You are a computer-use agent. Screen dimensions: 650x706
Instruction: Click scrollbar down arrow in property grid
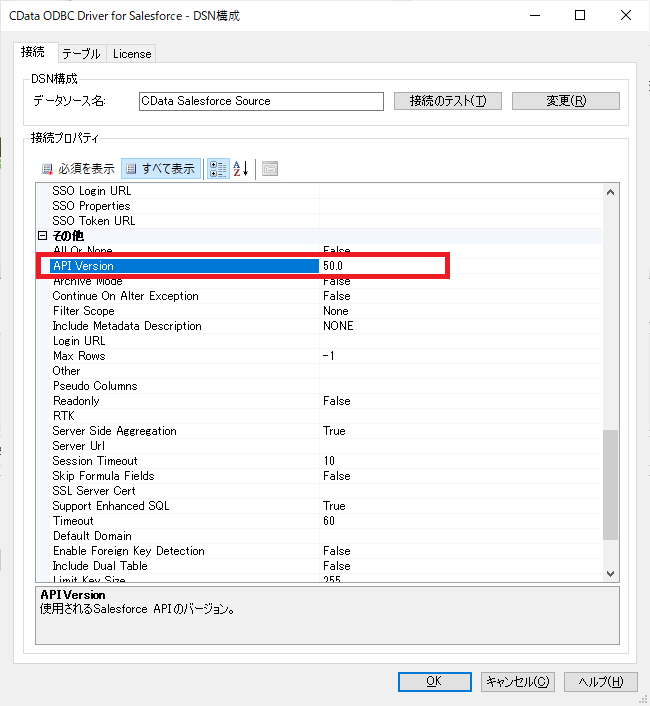[x=610, y=574]
